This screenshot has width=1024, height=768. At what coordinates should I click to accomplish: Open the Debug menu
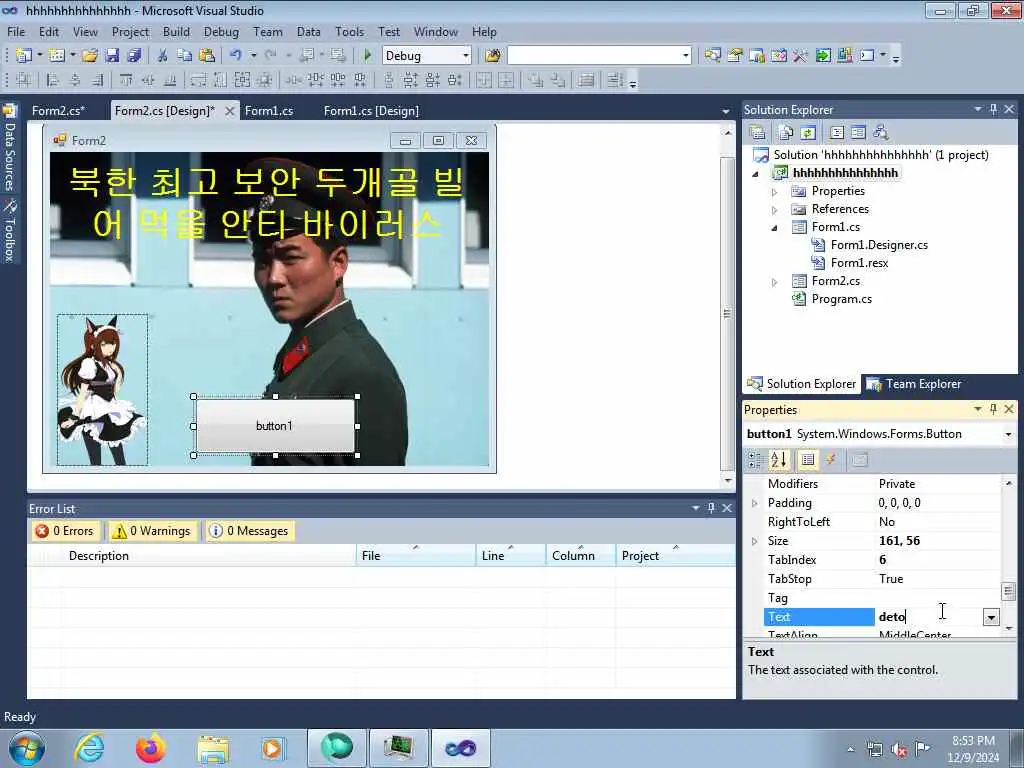pos(221,31)
